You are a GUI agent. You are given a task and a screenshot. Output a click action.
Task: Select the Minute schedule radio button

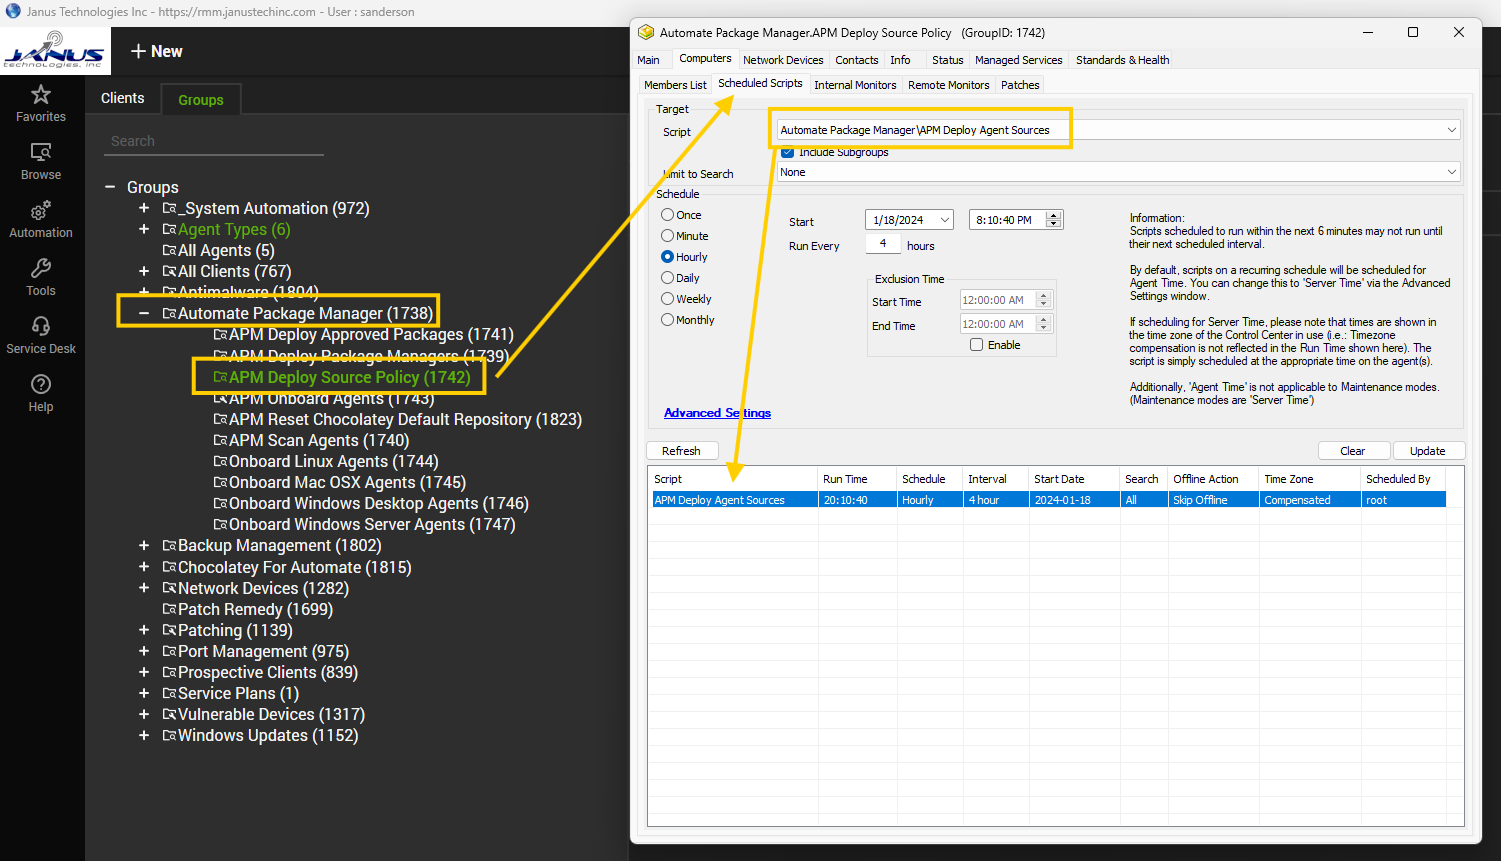coord(667,236)
